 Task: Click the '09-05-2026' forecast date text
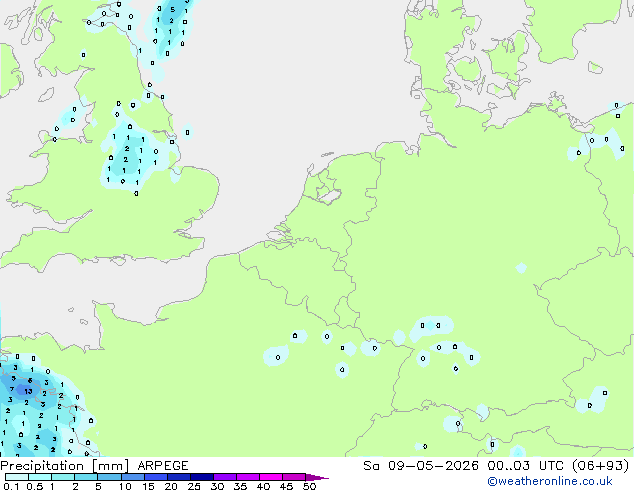433,466
